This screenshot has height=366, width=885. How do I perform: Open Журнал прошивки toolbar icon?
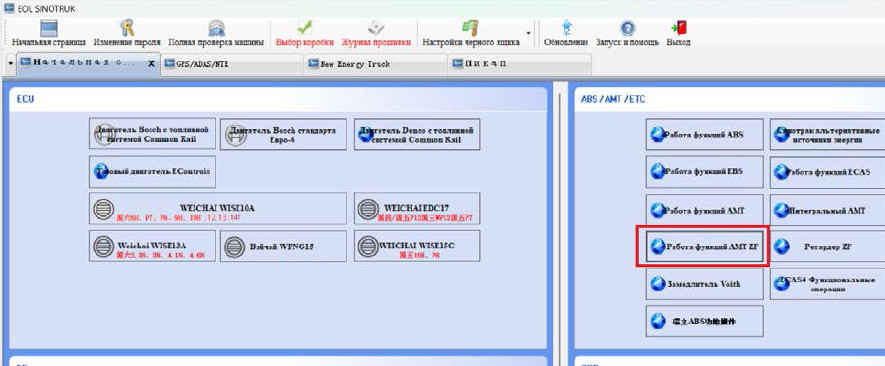pyautogui.click(x=376, y=28)
